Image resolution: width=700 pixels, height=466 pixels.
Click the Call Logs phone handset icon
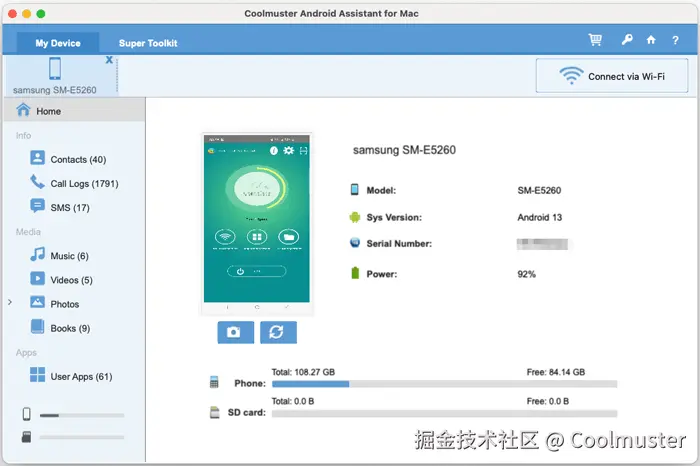[x=38, y=182]
